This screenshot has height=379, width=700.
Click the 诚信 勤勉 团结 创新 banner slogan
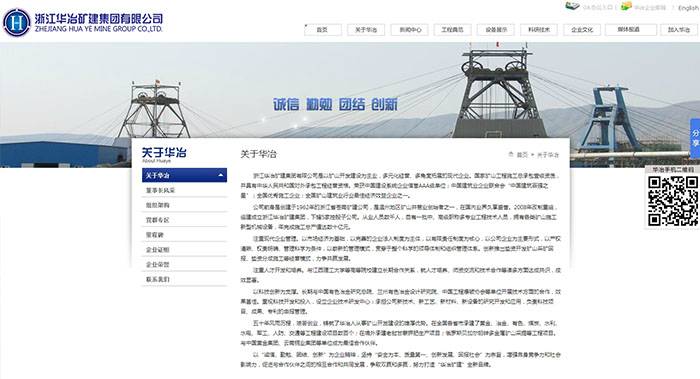(x=335, y=104)
